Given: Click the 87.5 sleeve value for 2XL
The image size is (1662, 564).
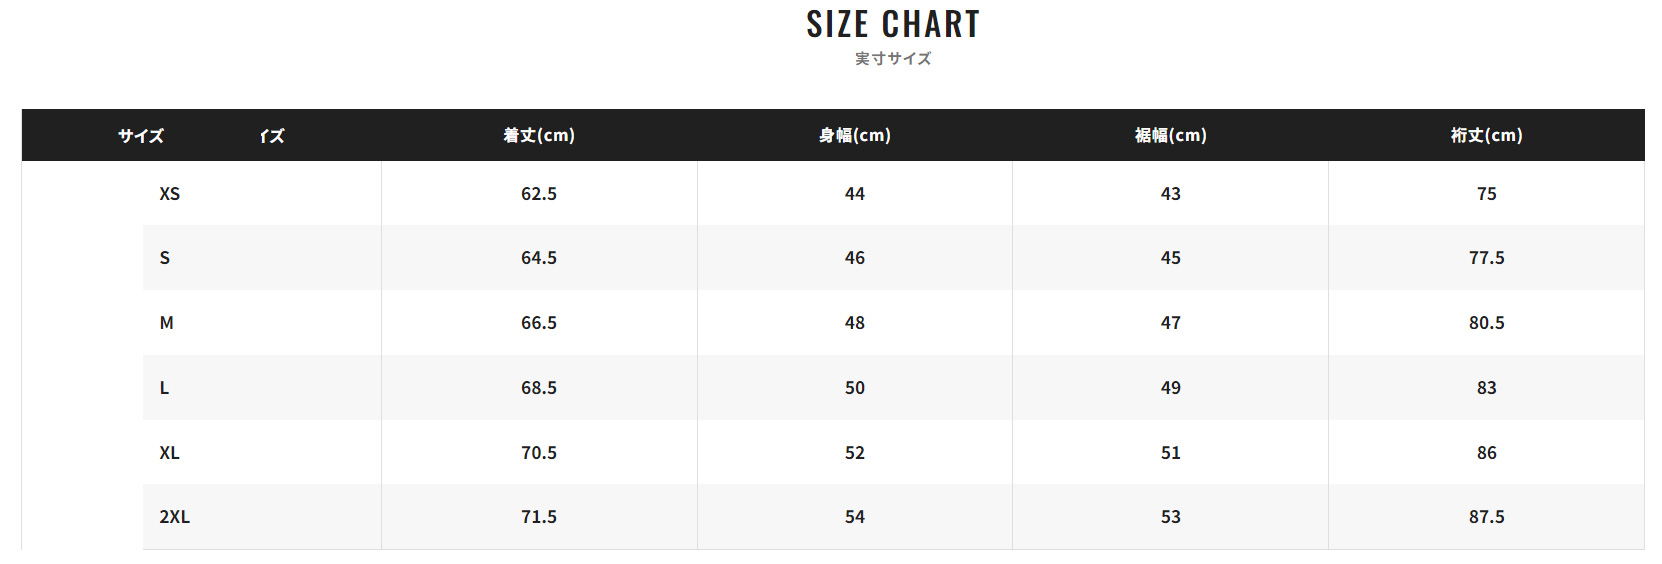Looking at the screenshot, I should 1487,517.
